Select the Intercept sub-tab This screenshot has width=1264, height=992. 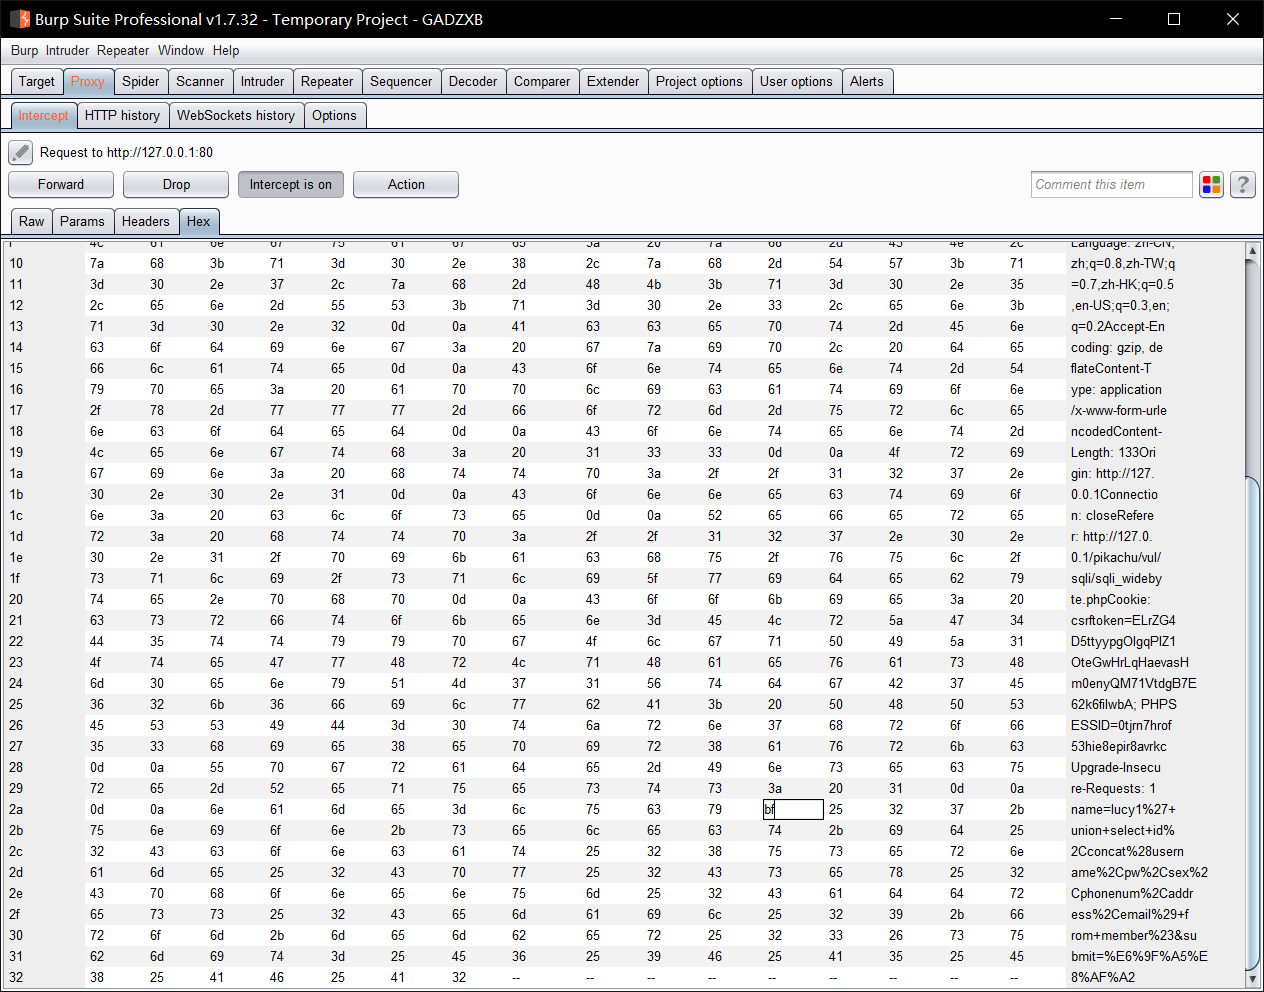pos(44,115)
